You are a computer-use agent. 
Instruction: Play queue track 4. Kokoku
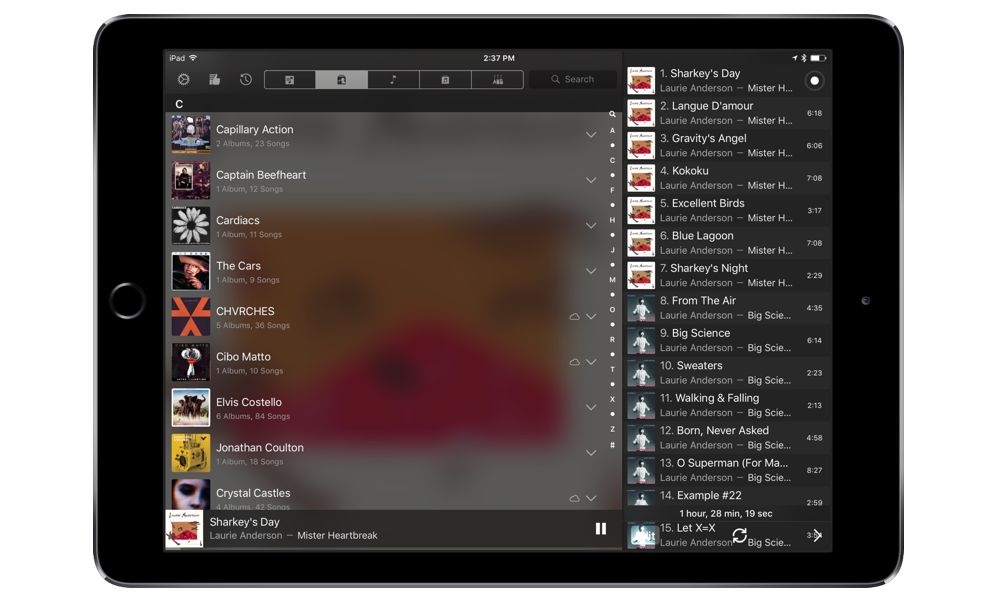tap(728, 178)
